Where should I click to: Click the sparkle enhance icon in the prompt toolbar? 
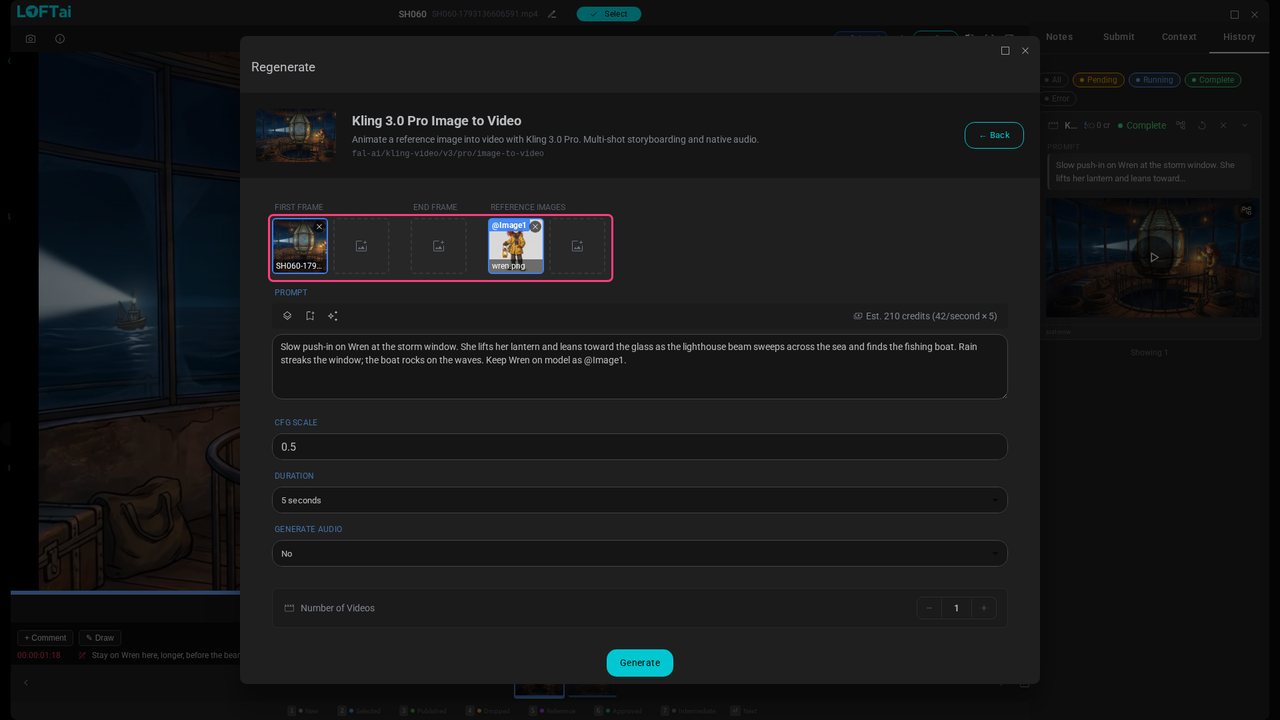pos(333,316)
